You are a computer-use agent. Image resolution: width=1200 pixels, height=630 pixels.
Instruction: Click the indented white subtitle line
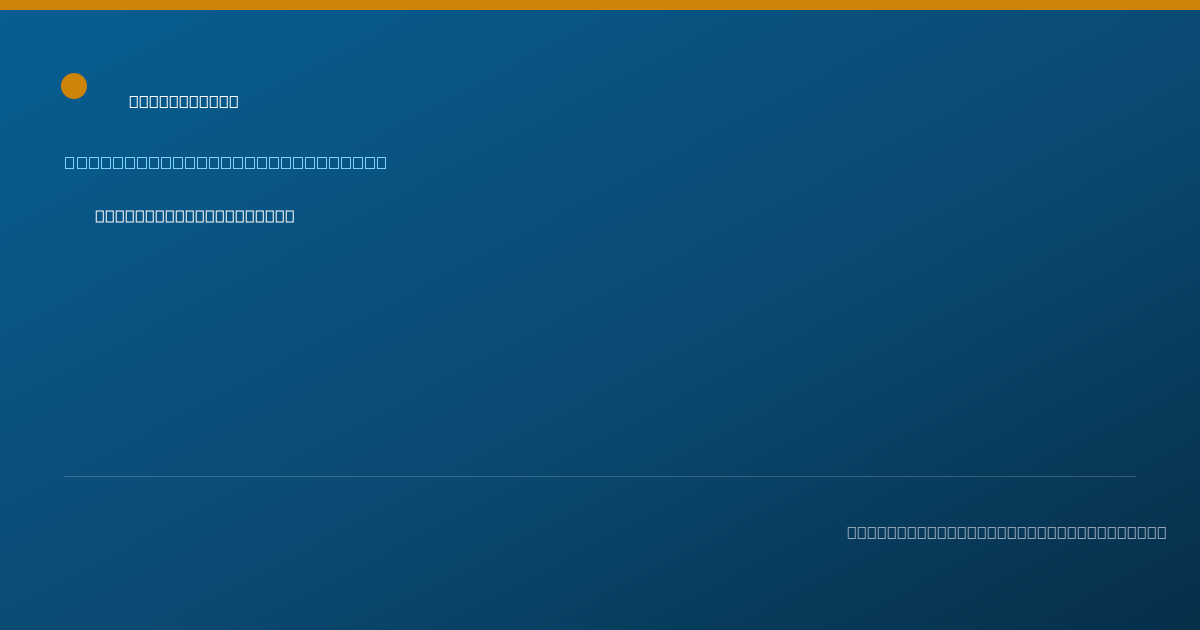pos(195,216)
